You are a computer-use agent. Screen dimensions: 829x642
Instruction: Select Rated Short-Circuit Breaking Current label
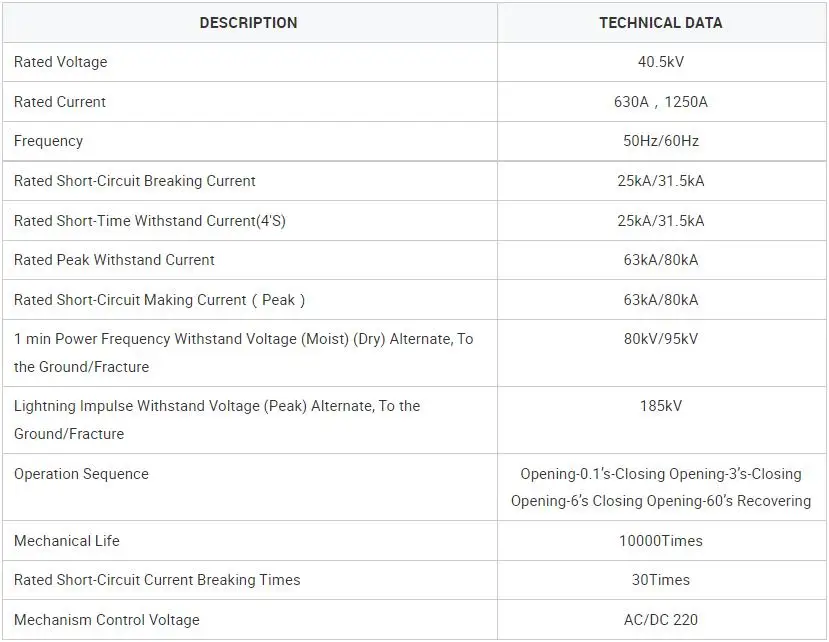point(135,181)
